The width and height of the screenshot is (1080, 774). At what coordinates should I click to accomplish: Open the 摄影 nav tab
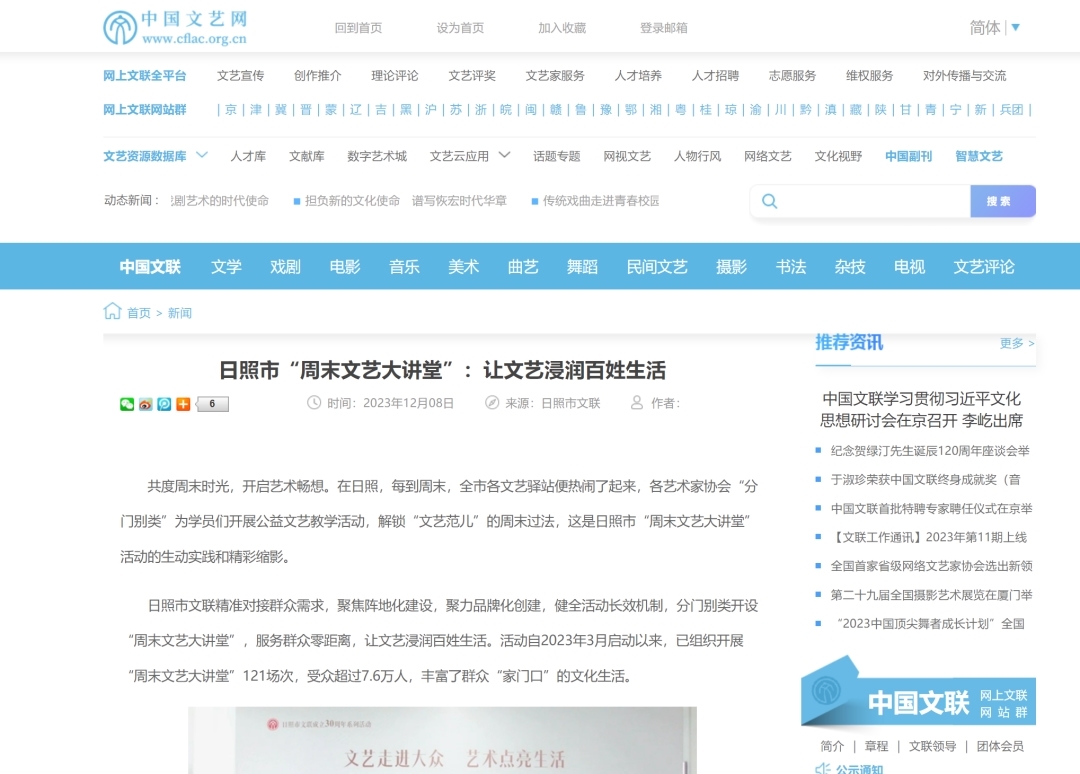[x=731, y=266]
